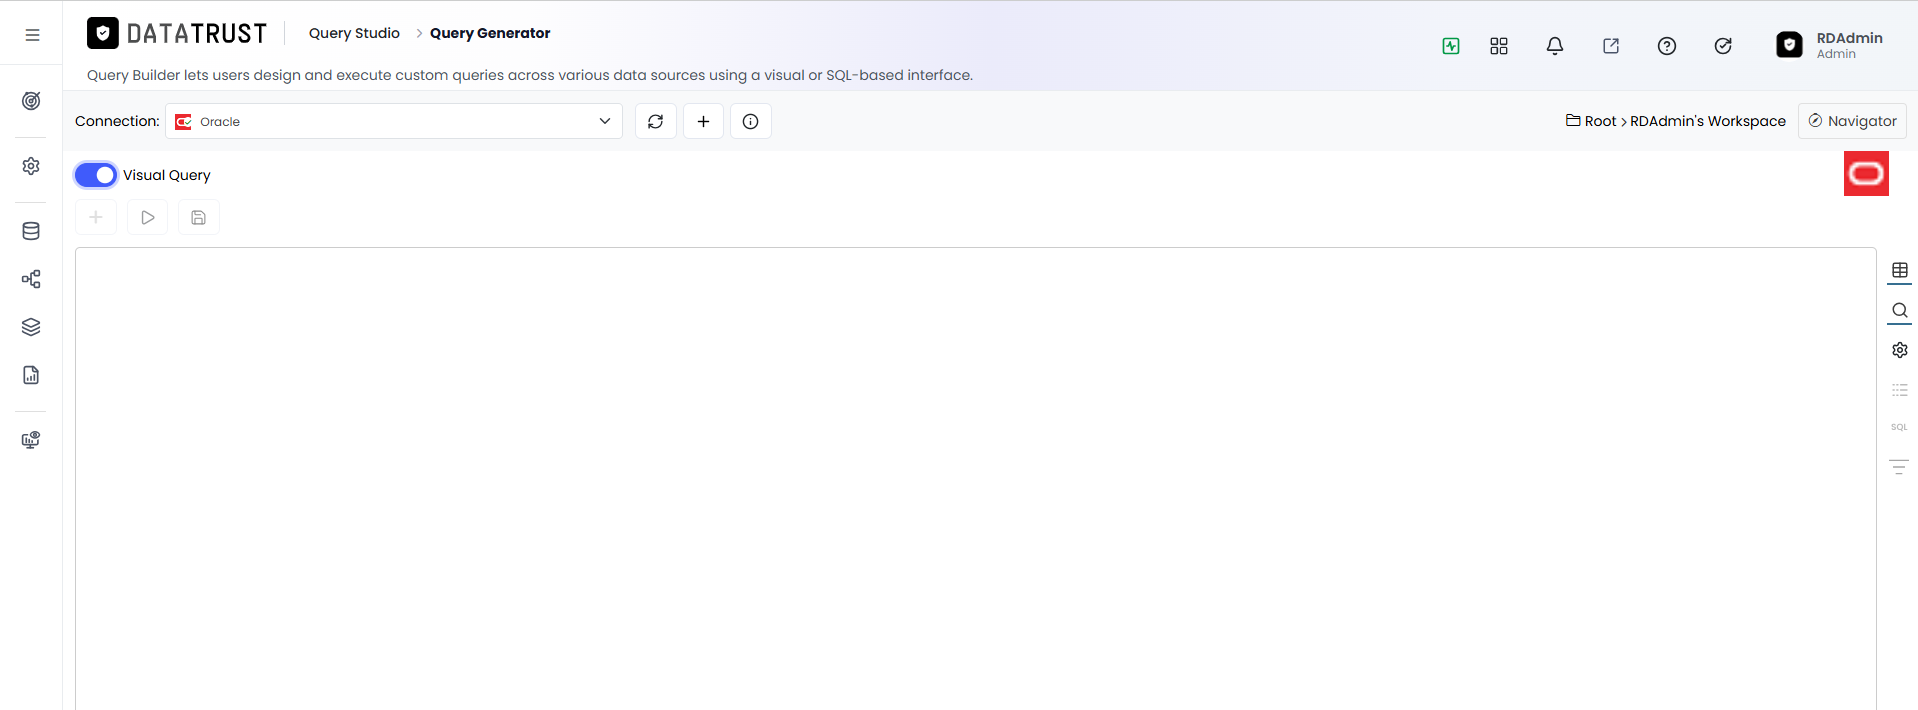1918x710 pixels.
Task: Open the monitor settings sidebar icon
Action: tap(31, 440)
